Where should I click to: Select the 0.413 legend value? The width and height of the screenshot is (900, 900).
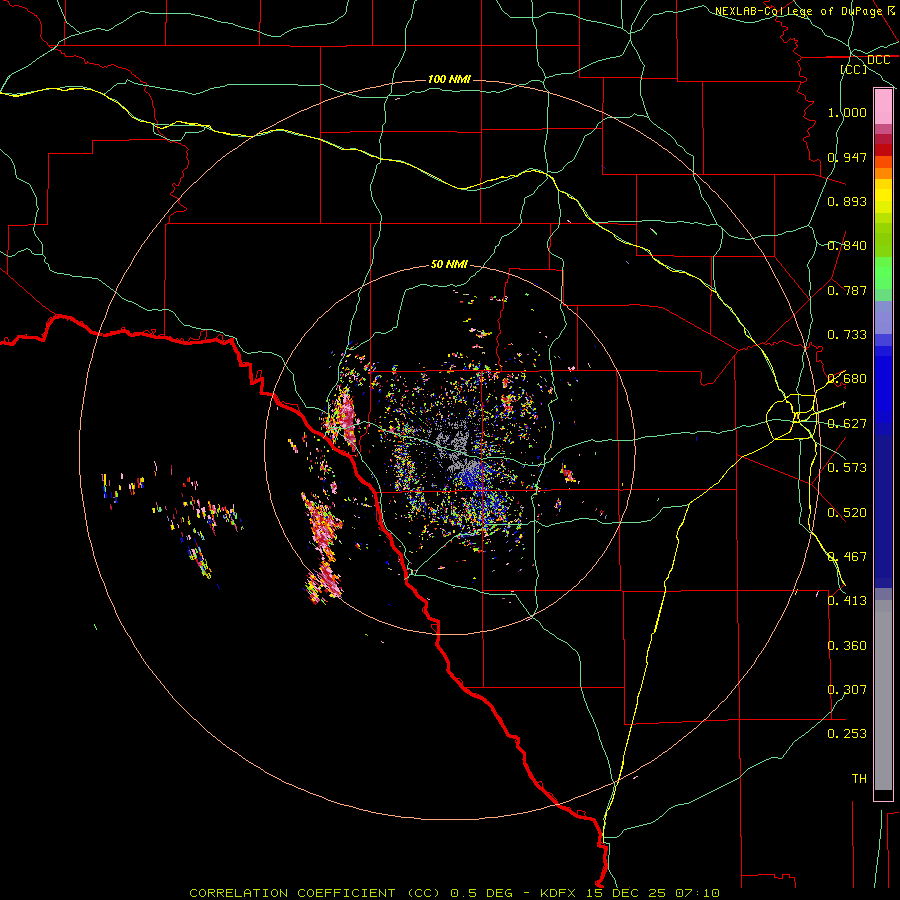(x=847, y=601)
